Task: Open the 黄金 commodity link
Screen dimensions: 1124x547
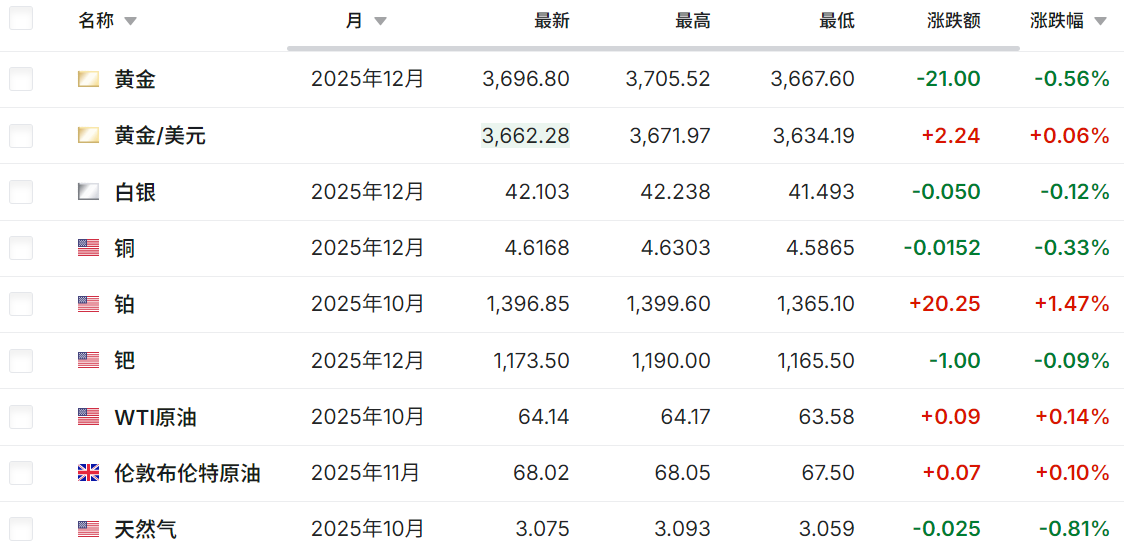Action: tap(135, 80)
